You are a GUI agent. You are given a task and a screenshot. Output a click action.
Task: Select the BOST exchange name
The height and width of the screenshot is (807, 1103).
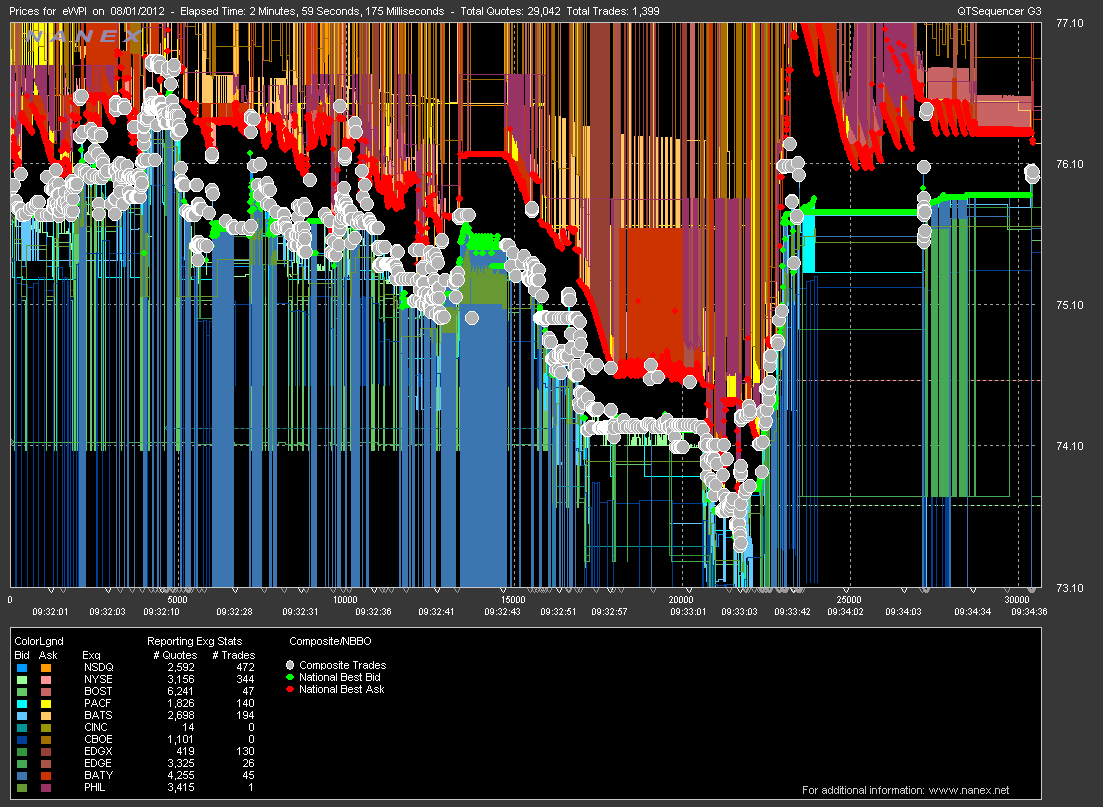(98, 692)
